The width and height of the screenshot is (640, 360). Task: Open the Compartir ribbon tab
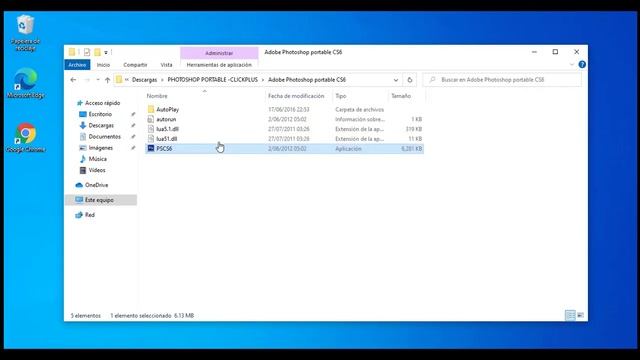135,65
